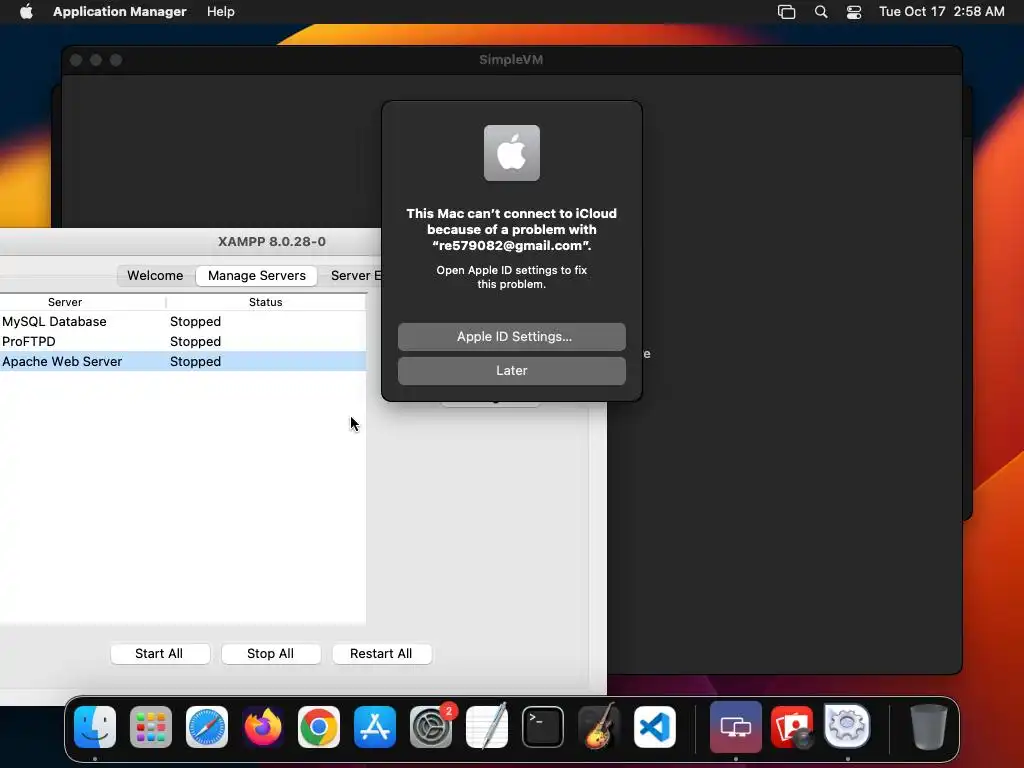
Task: Click Stopped status of MySQL Database
Action: click(195, 321)
